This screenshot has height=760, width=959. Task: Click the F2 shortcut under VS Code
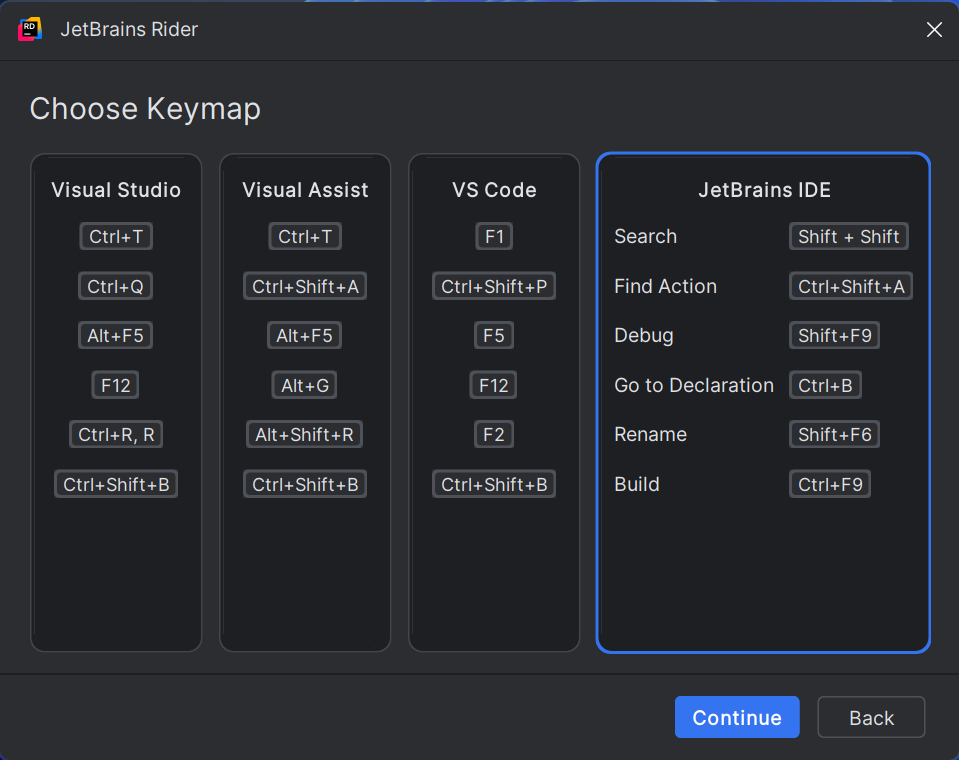point(494,435)
